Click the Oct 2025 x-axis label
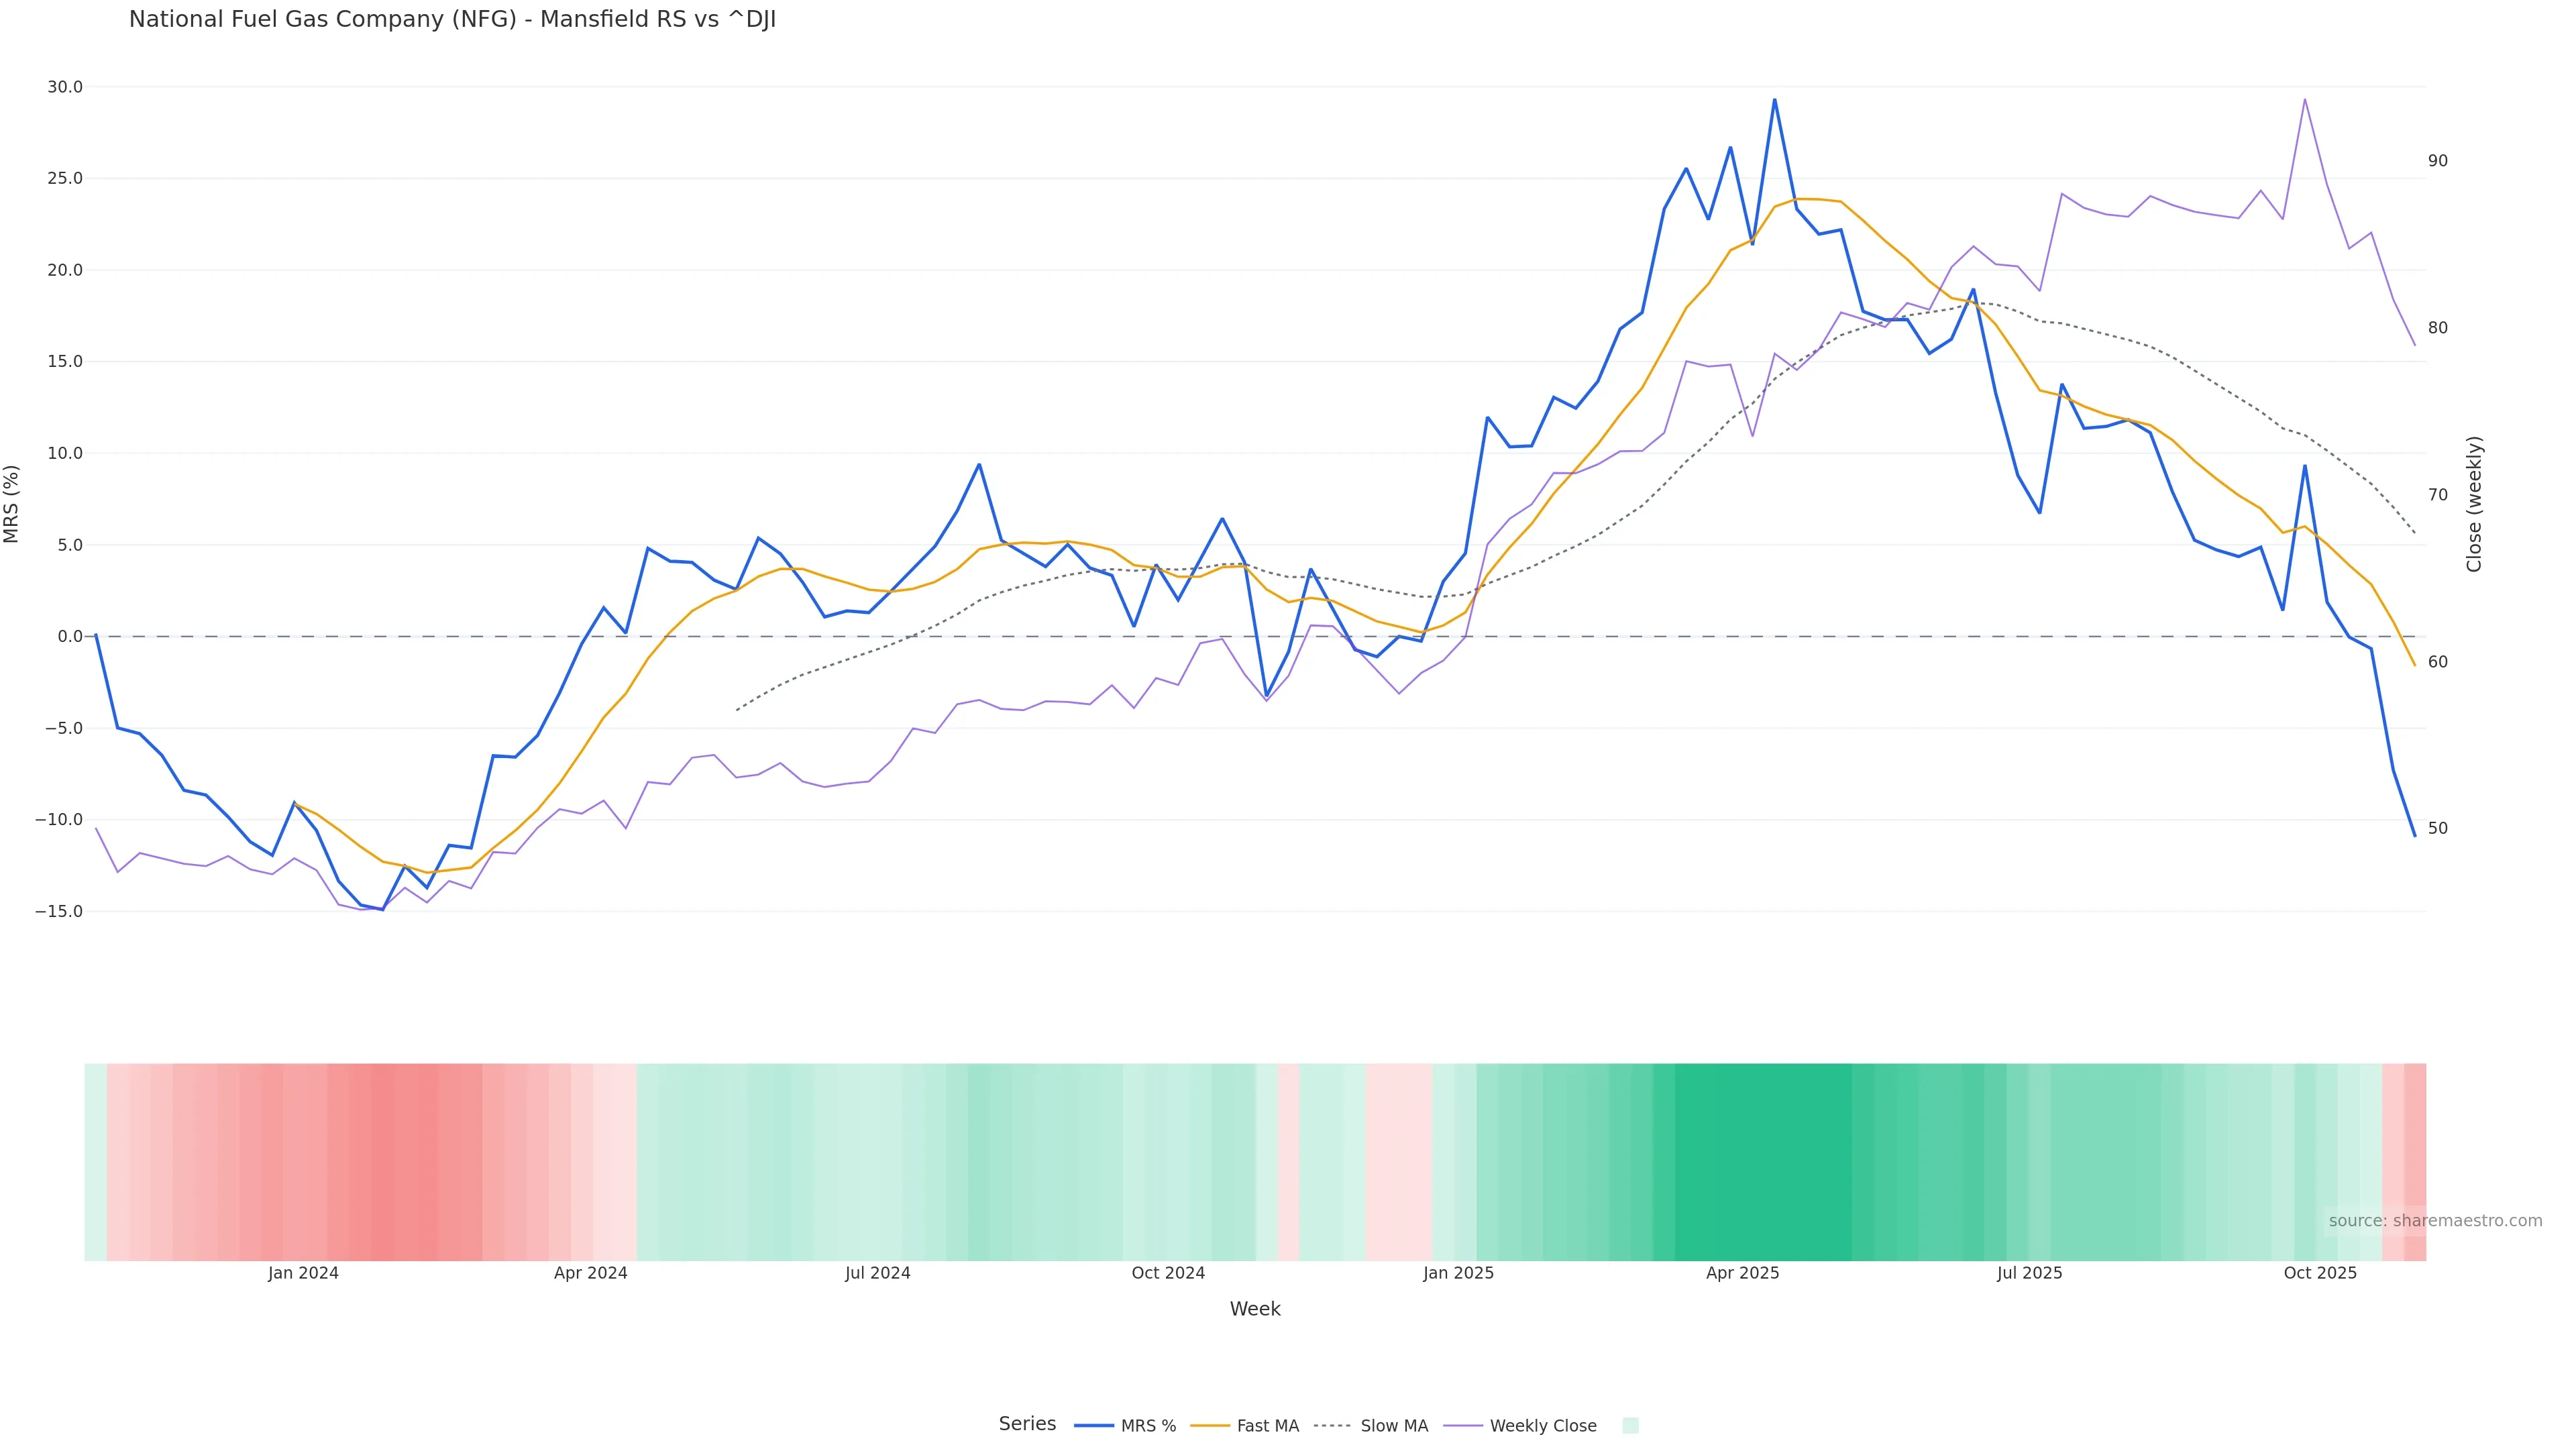This screenshot has height=1449, width=2576. coord(2320,1273)
